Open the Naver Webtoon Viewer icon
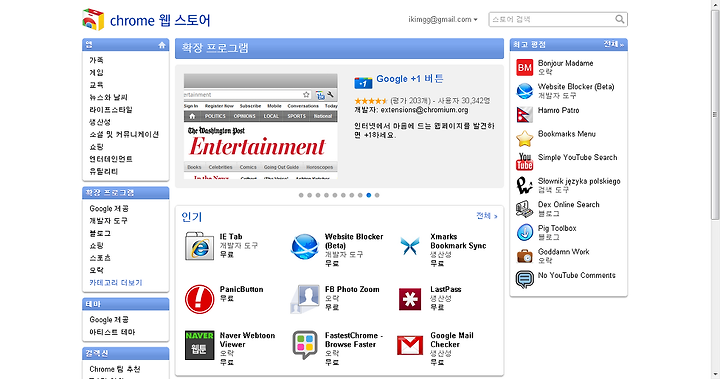Screen dimensions: 720x379 [x=199, y=345]
